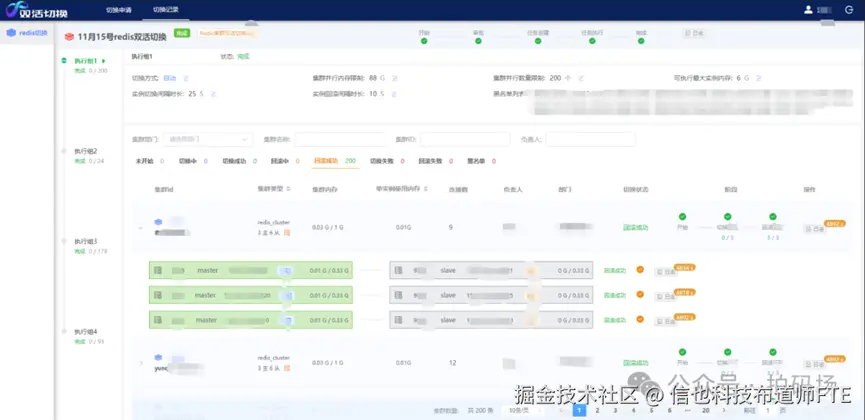Click the 12 连接数 cell
This screenshot has height=420, width=865.
click(x=452, y=363)
